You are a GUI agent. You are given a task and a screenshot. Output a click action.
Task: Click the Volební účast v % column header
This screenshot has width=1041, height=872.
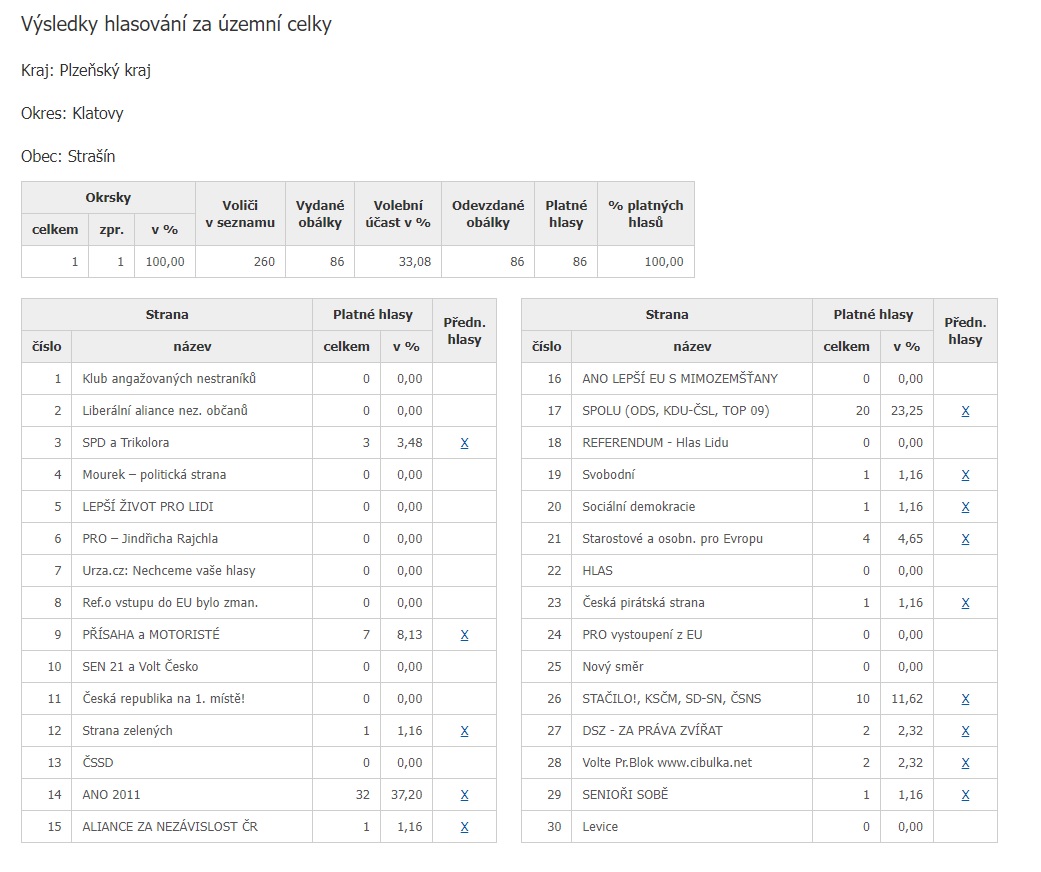pyautogui.click(x=398, y=214)
